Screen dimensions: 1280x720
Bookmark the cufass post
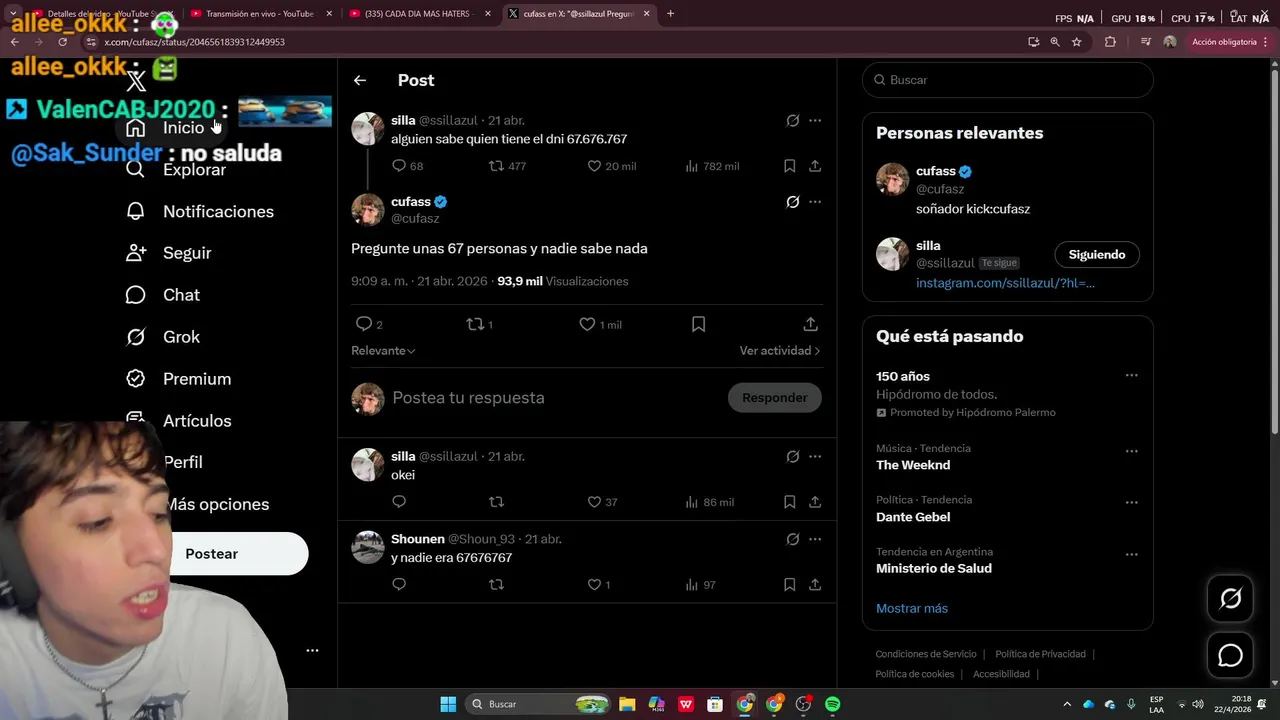coord(699,324)
